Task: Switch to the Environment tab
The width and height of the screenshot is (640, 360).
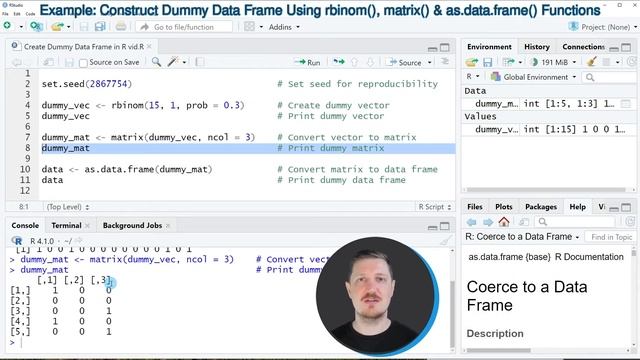Action: (489, 47)
